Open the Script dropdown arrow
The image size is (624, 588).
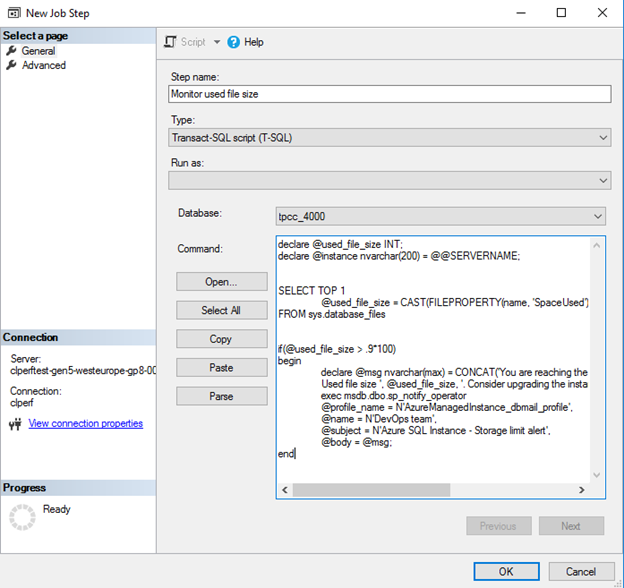217,42
